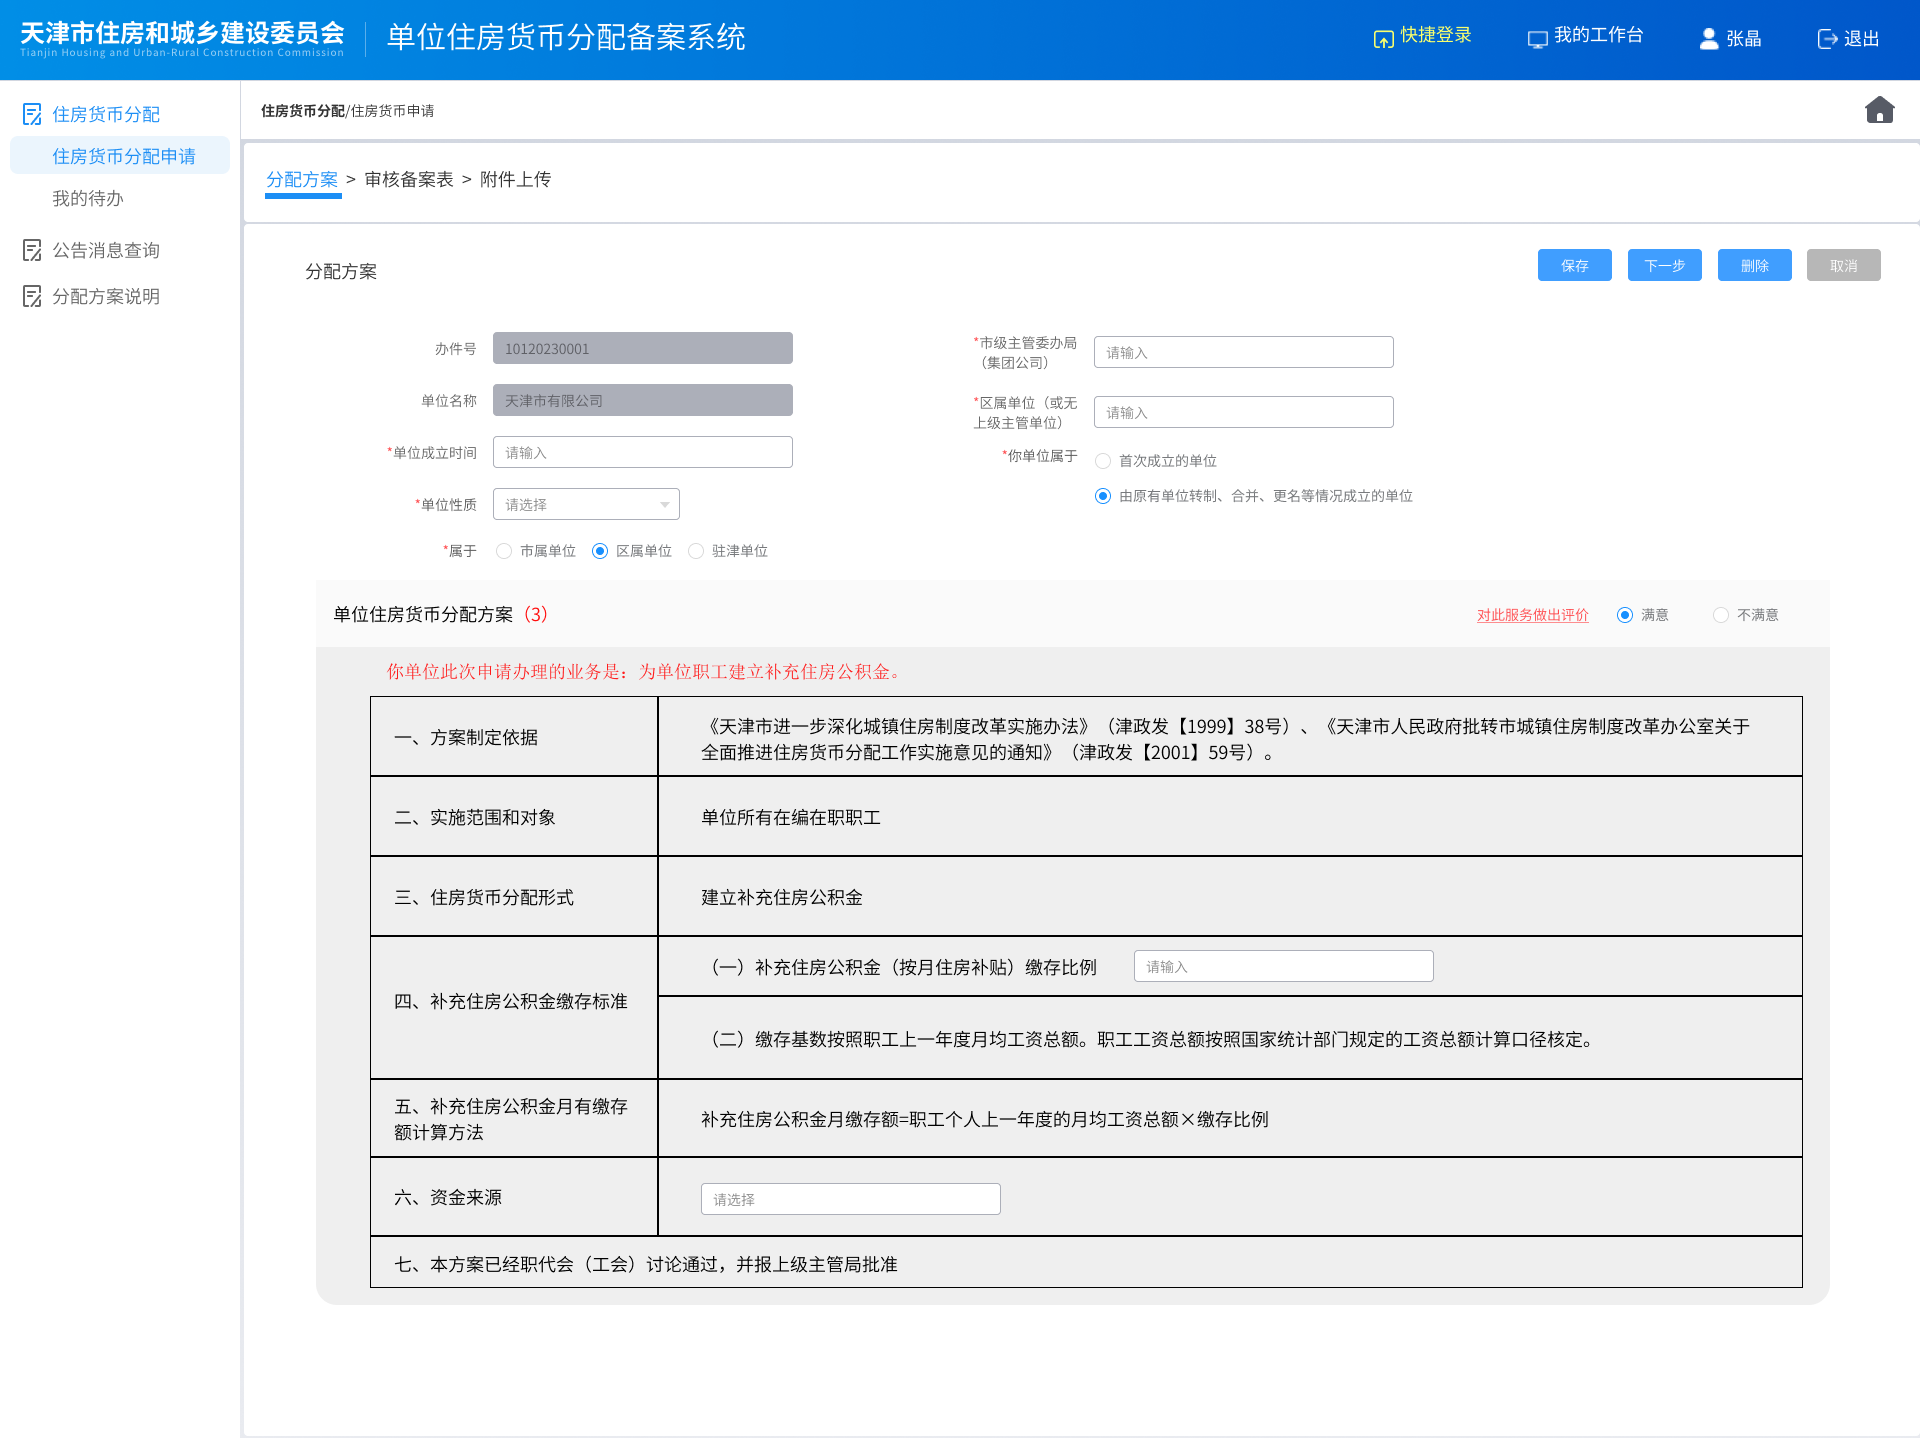Click heading 单位住房货币分配方案 (3)
1920x1438 pixels.
[x=440, y=614]
